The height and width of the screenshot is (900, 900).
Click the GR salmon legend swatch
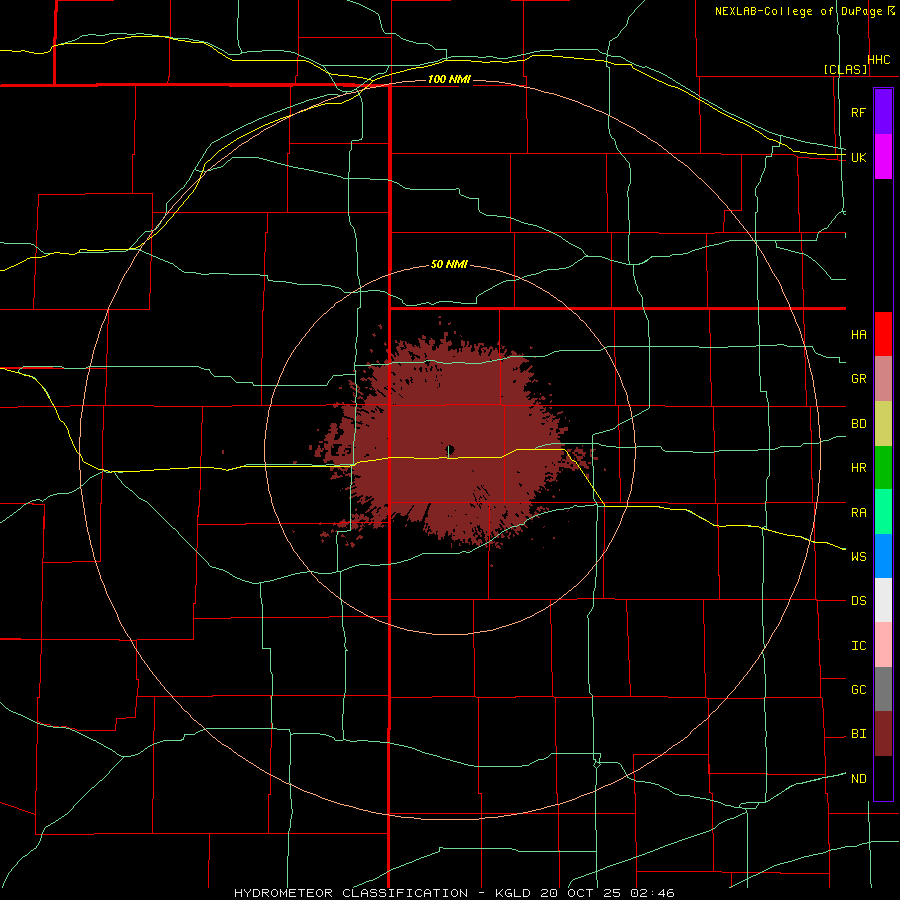pos(883,379)
